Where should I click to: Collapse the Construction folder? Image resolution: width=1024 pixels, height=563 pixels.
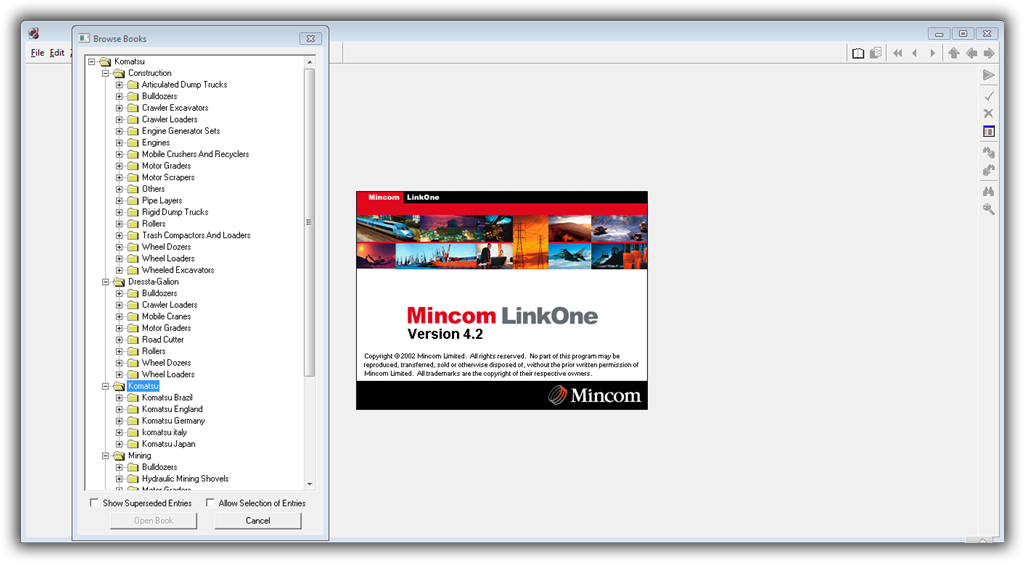coord(105,73)
